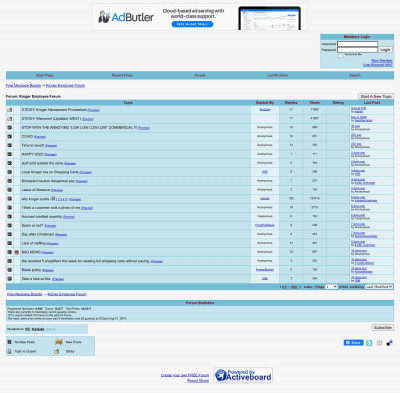Click the sticky icon beside STICKY Welcome topic
400x393 pixels.
pos(10,119)
